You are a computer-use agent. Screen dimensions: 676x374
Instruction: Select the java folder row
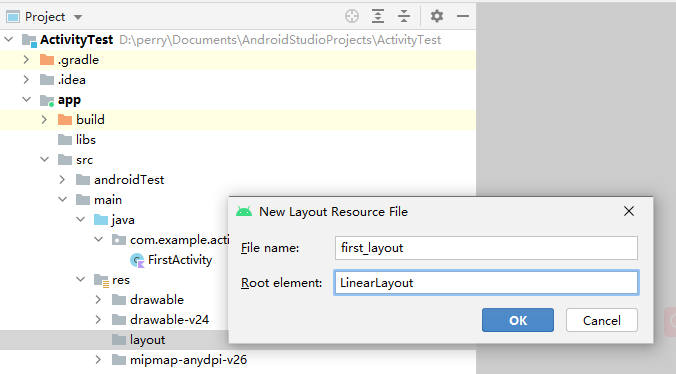pyautogui.click(x=114, y=220)
